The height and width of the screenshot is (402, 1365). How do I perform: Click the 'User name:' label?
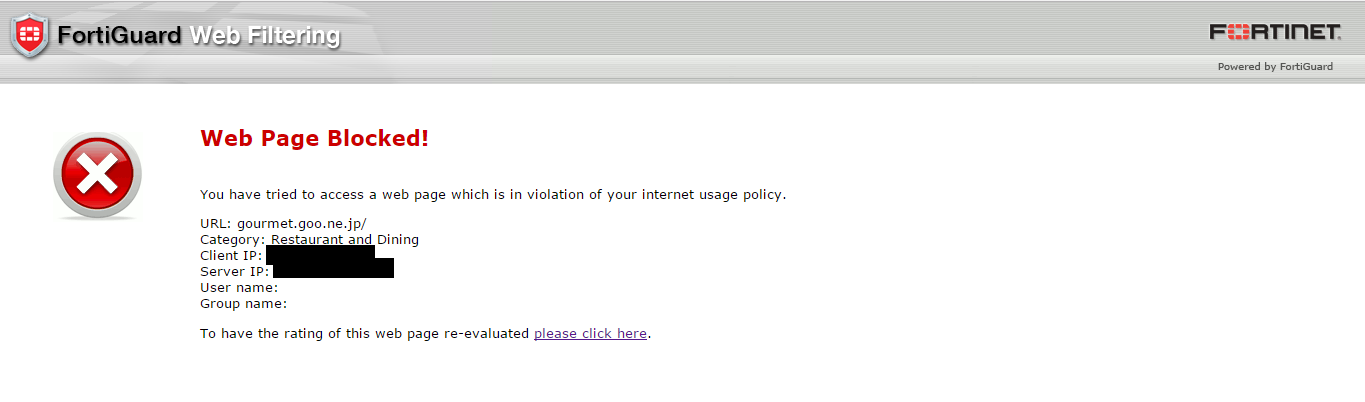(x=239, y=288)
